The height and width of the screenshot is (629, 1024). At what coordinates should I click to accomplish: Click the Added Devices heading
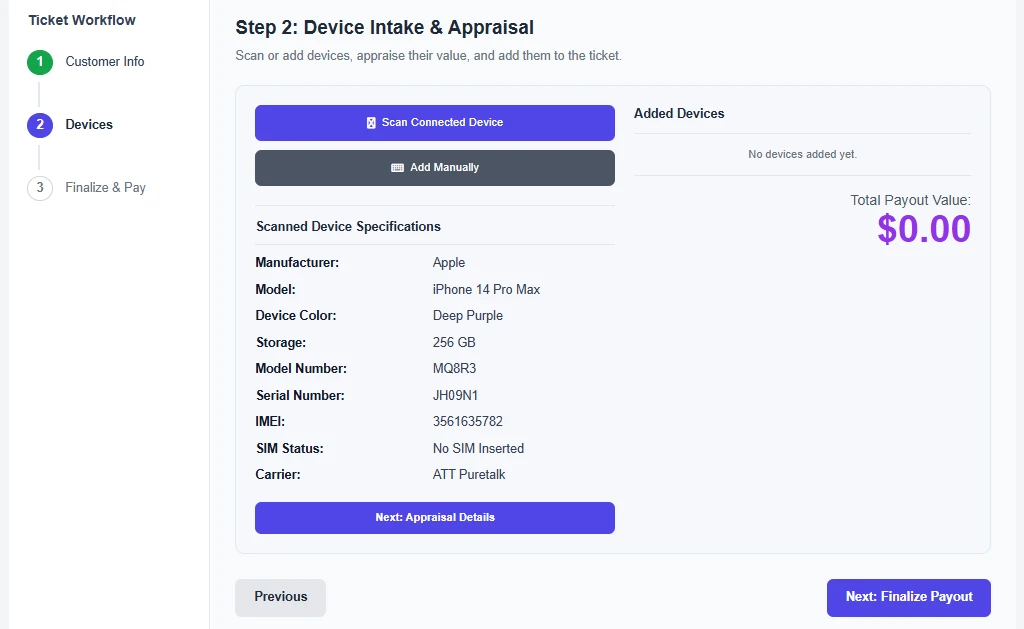pos(679,114)
